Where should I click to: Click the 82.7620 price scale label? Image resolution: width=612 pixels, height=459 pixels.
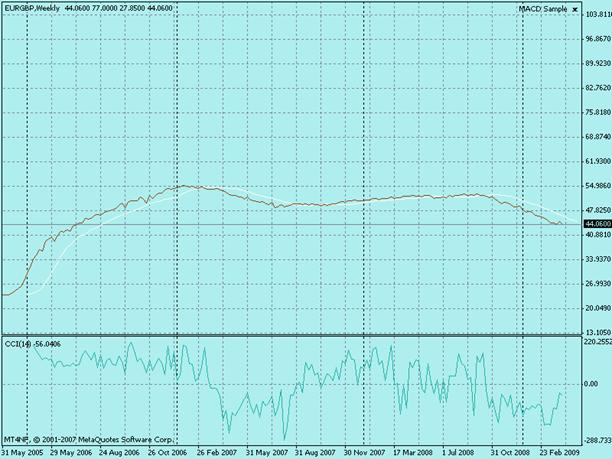click(x=597, y=88)
